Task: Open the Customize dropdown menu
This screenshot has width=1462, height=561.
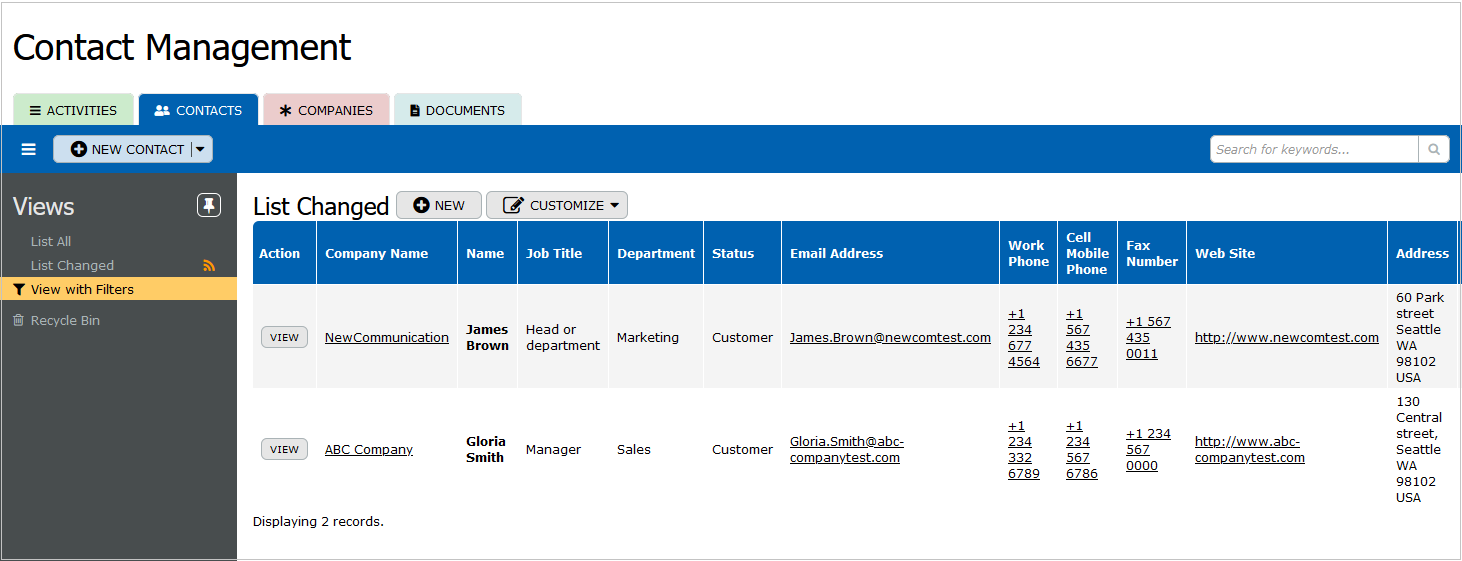Action: [557, 205]
